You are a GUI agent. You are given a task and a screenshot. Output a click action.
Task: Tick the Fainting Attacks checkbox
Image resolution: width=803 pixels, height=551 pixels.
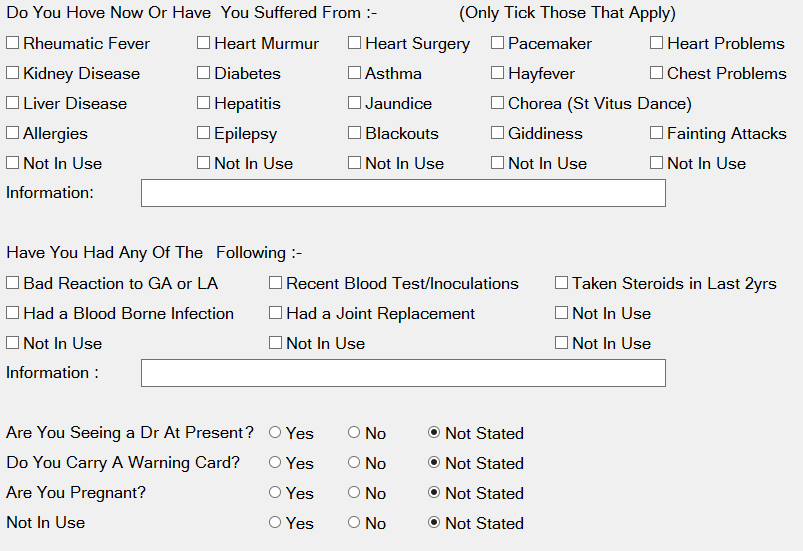(657, 133)
